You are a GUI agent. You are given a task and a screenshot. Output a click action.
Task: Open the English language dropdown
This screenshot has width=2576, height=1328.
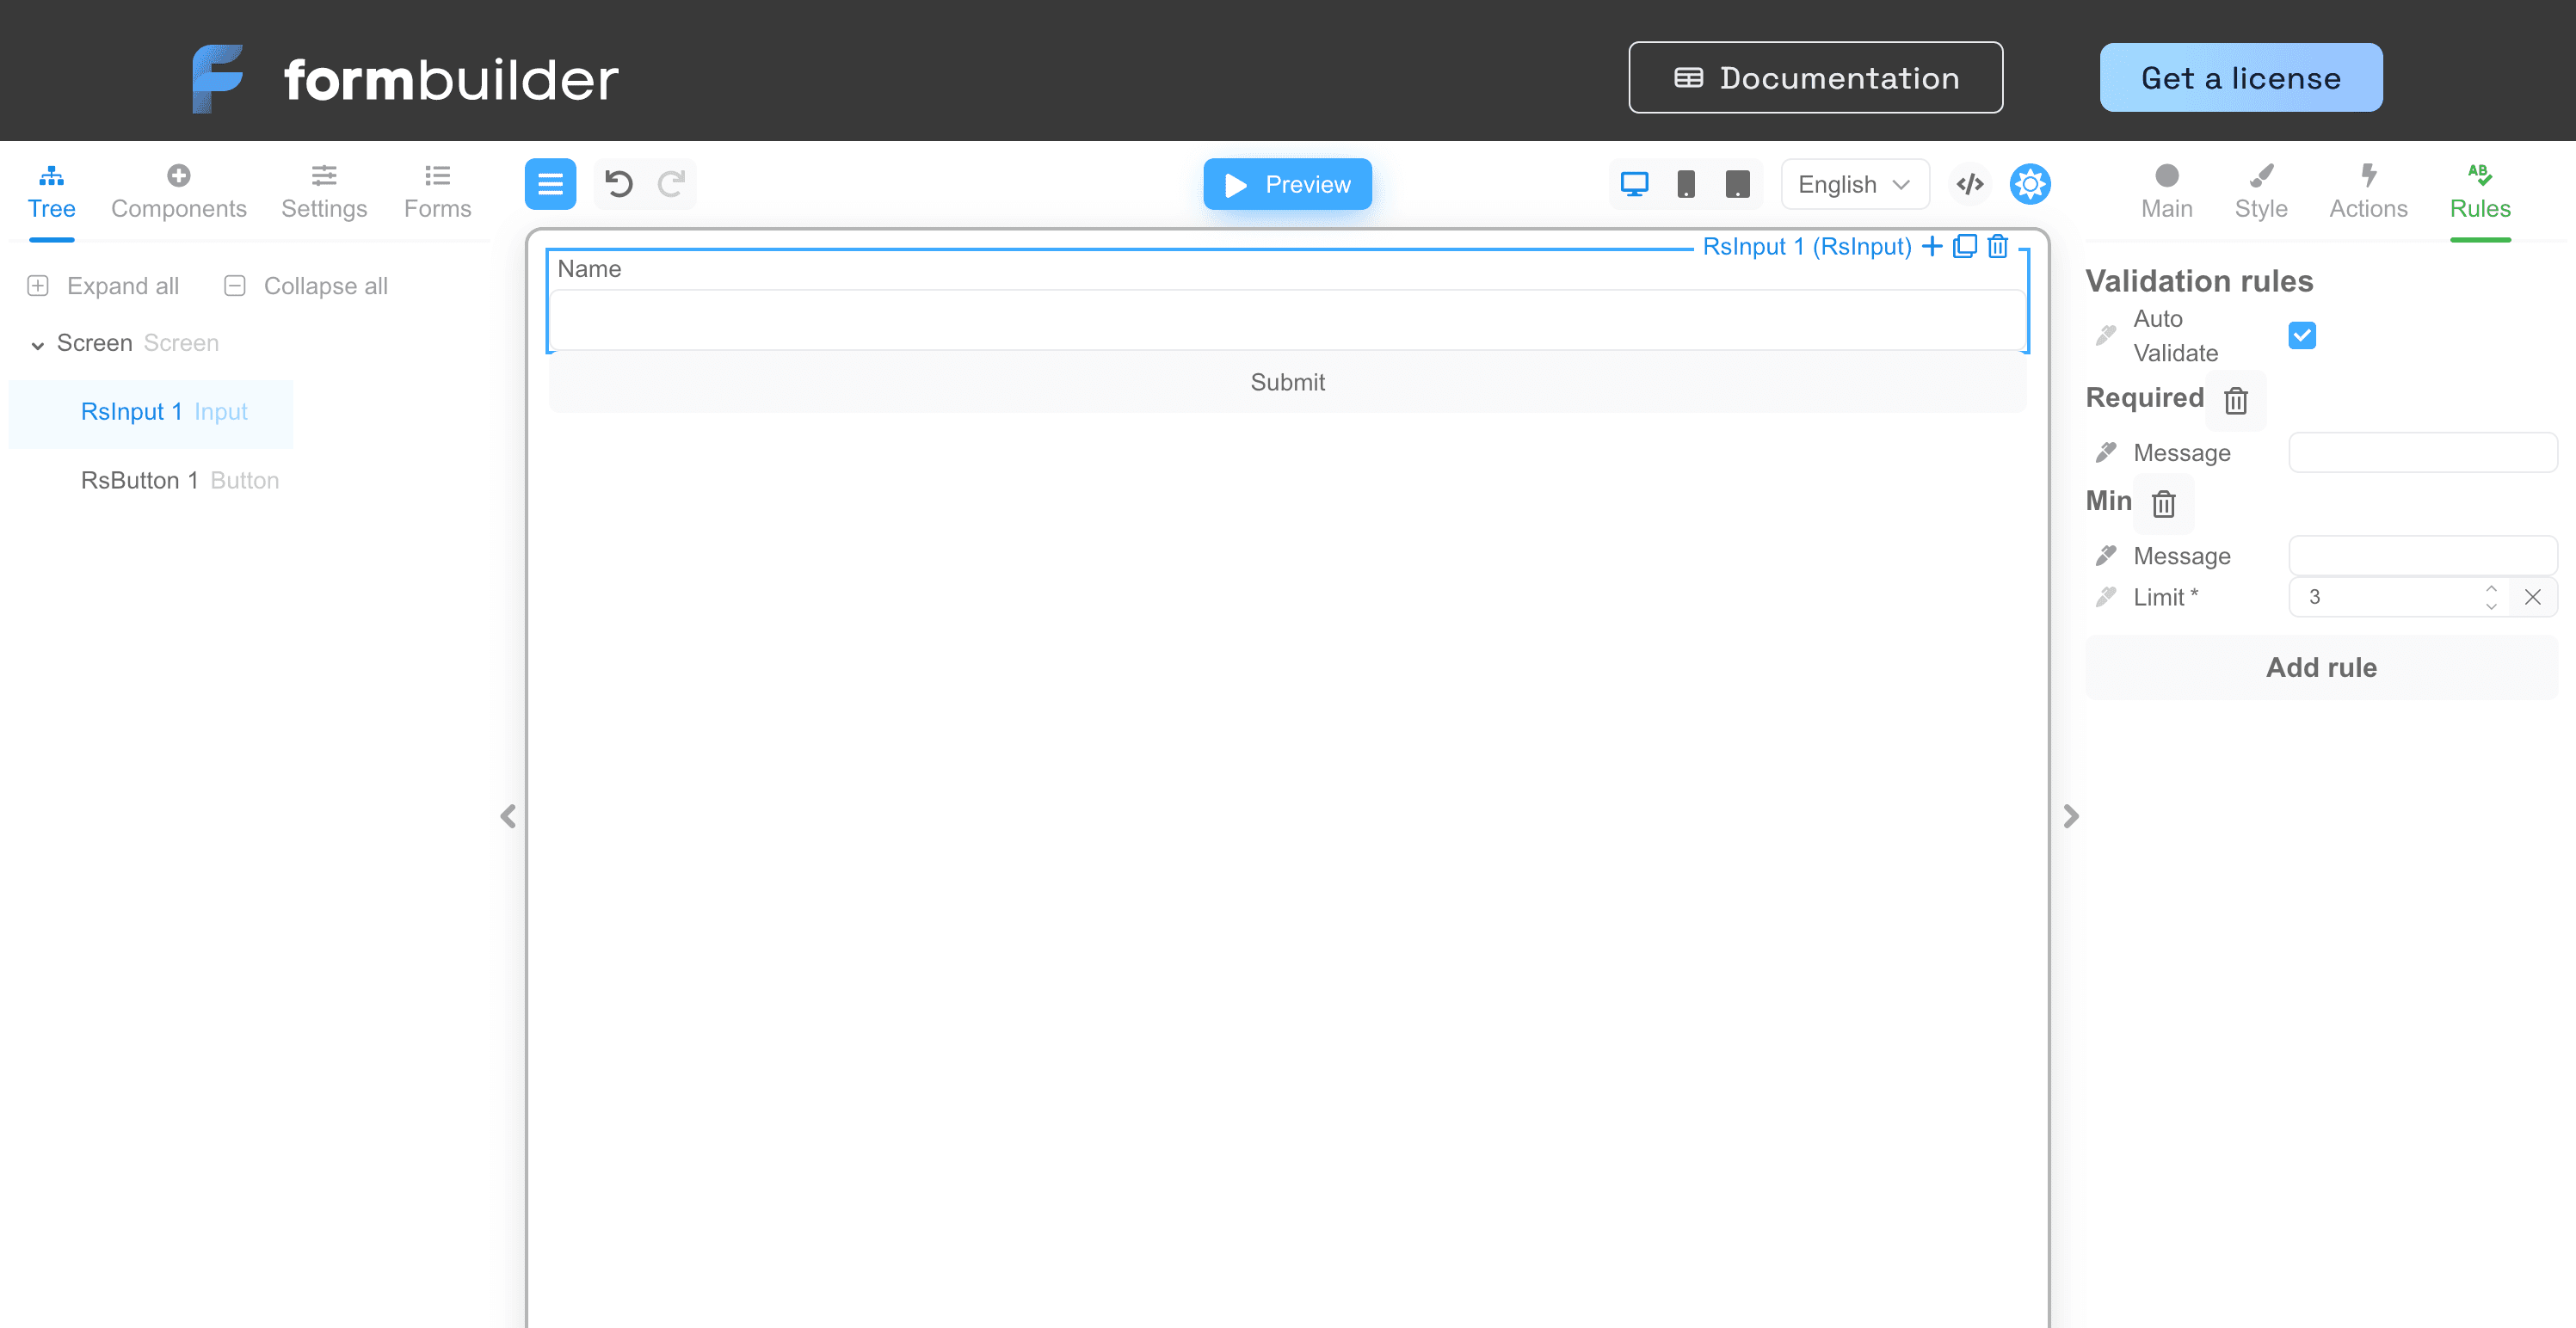[x=1854, y=184]
